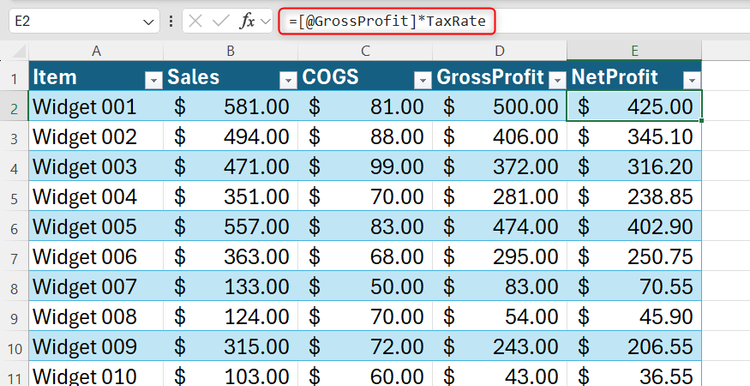The image size is (750, 386).
Task: Select the Widget 010 cell
Action: [96, 375]
